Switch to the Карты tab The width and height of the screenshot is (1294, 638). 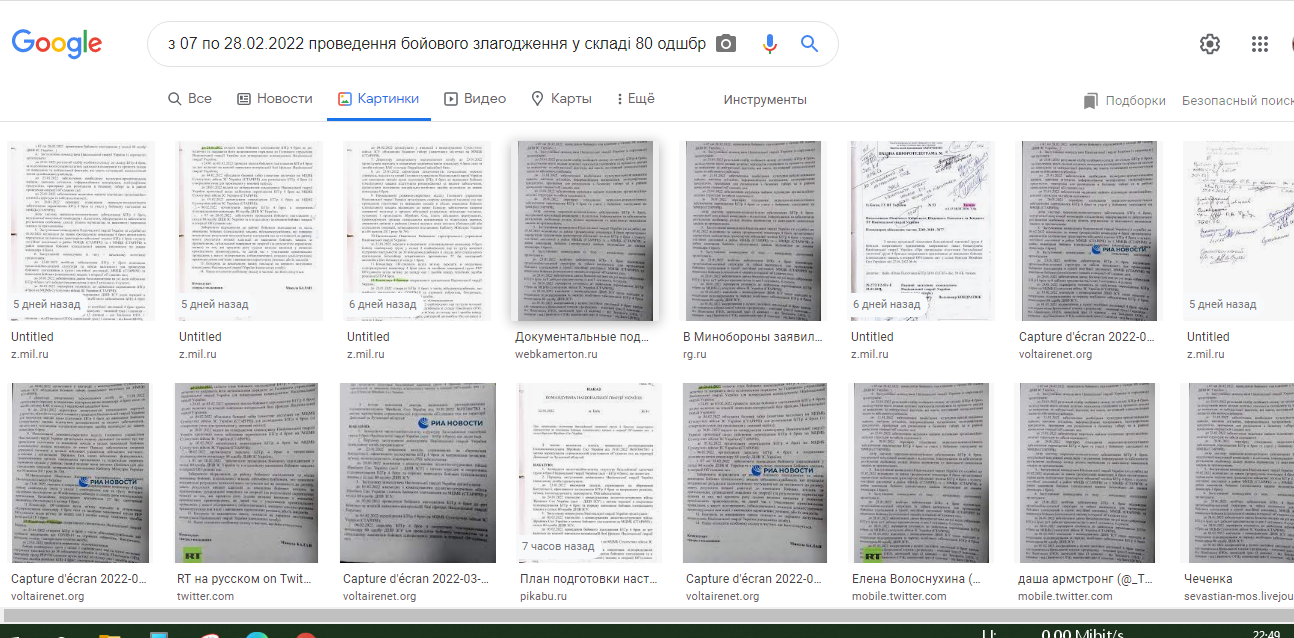point(561,99)
